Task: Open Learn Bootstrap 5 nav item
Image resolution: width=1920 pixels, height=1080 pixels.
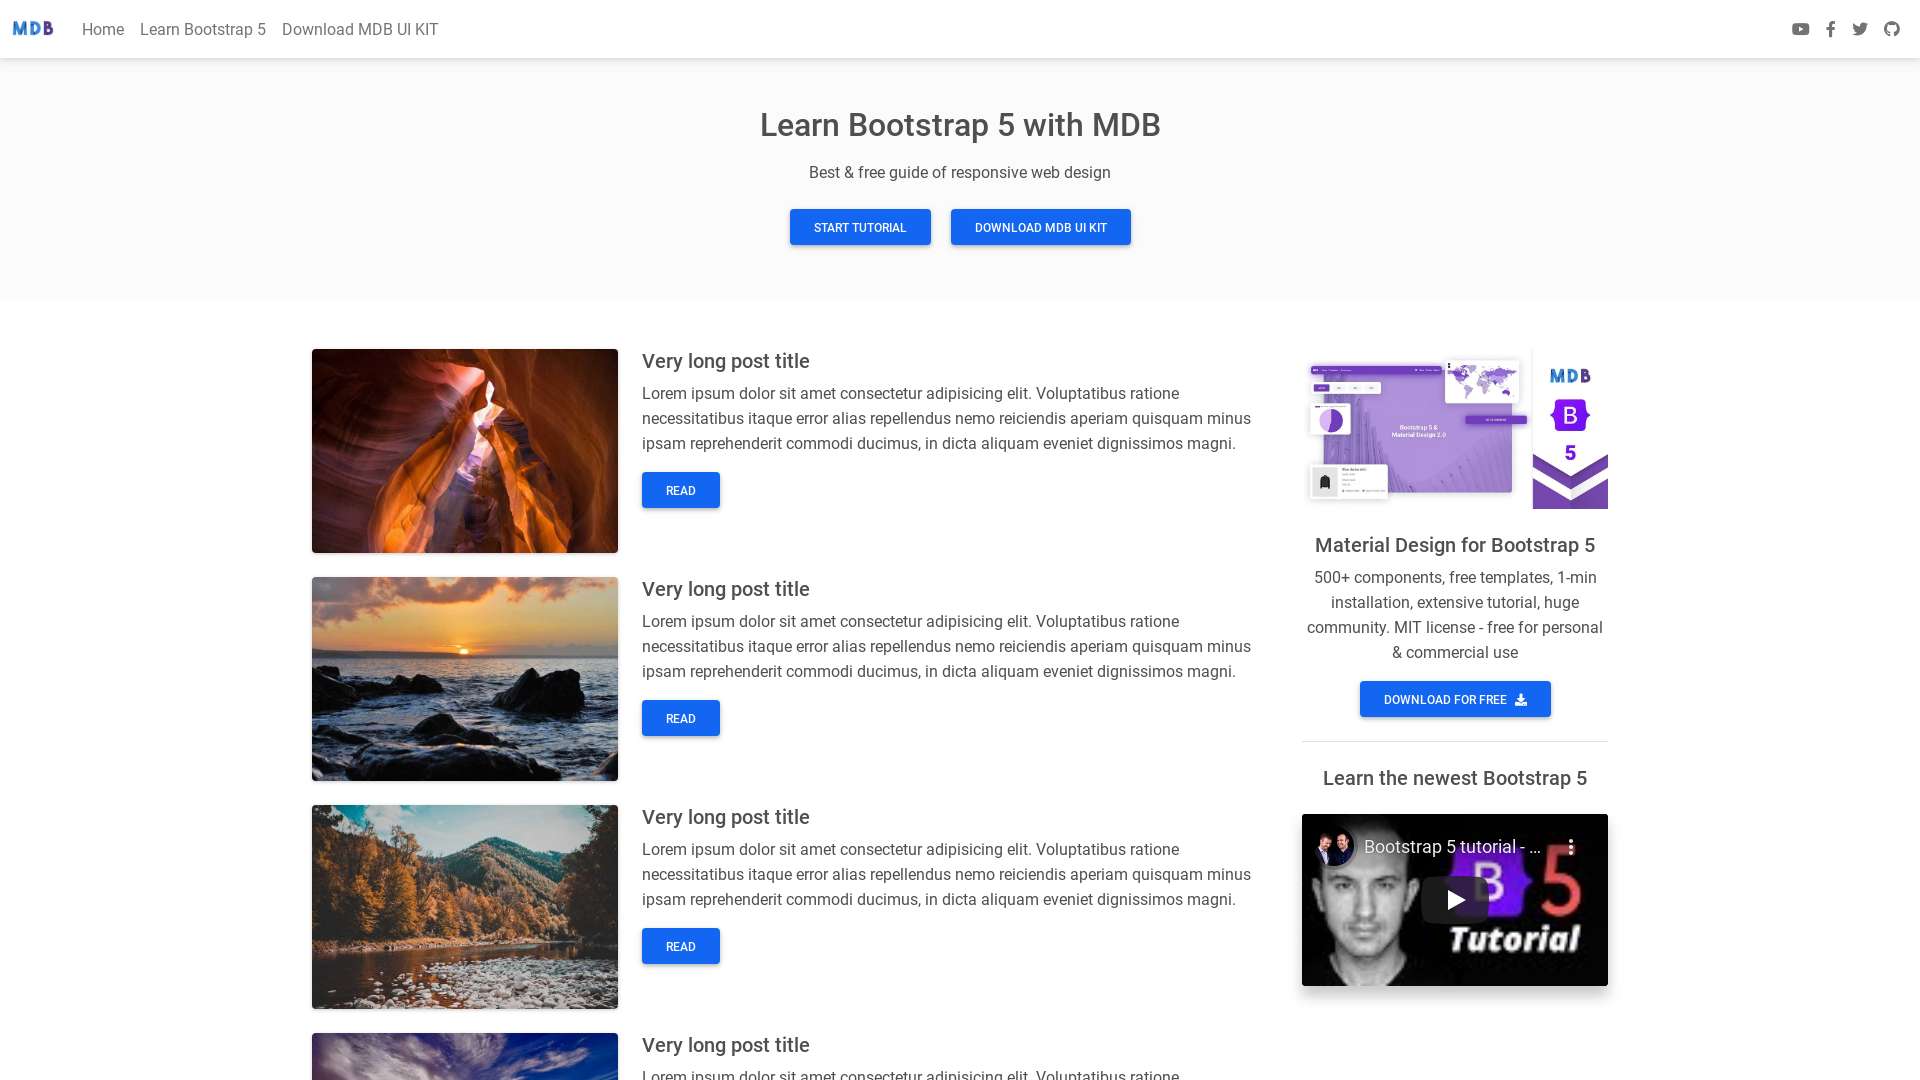Action: 203,29
